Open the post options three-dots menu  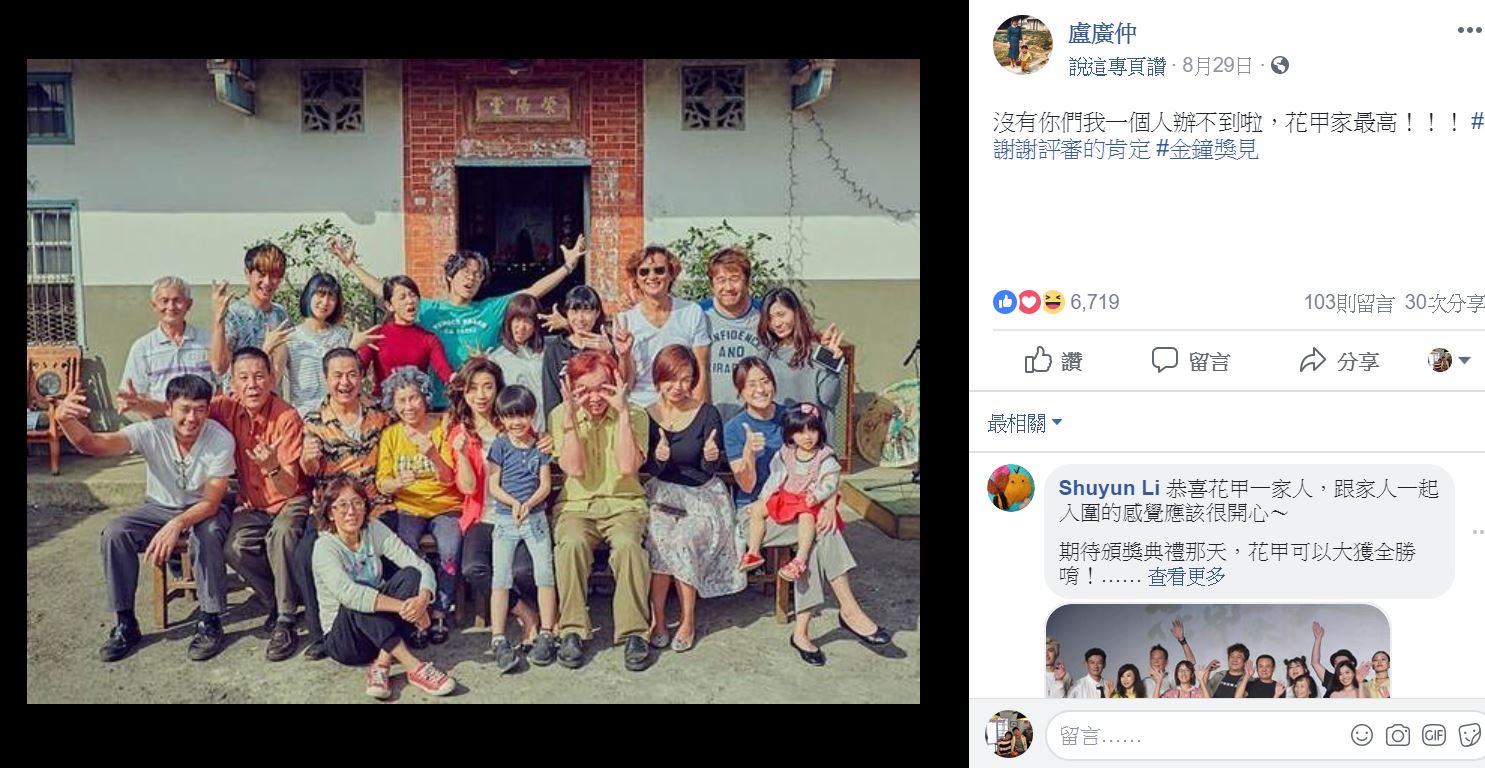(1469, 30)
